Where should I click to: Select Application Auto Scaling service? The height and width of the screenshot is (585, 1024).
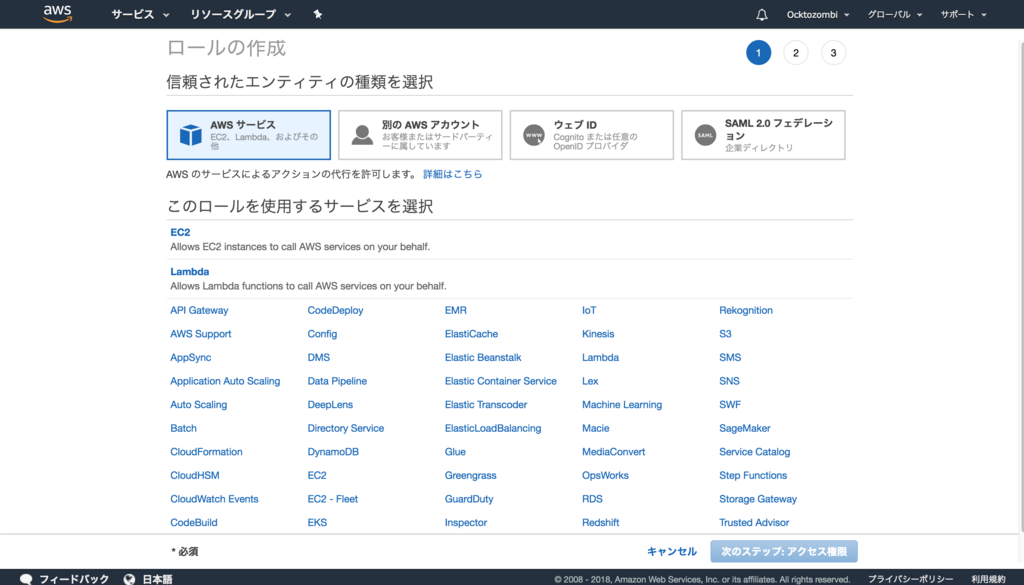(225, 381)
